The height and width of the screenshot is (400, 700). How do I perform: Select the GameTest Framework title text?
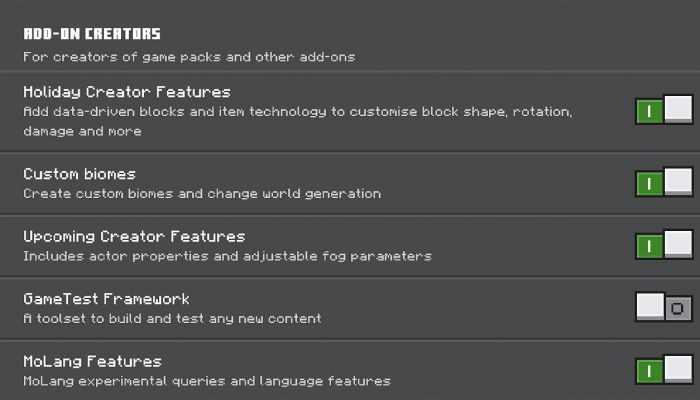point(106,299)
